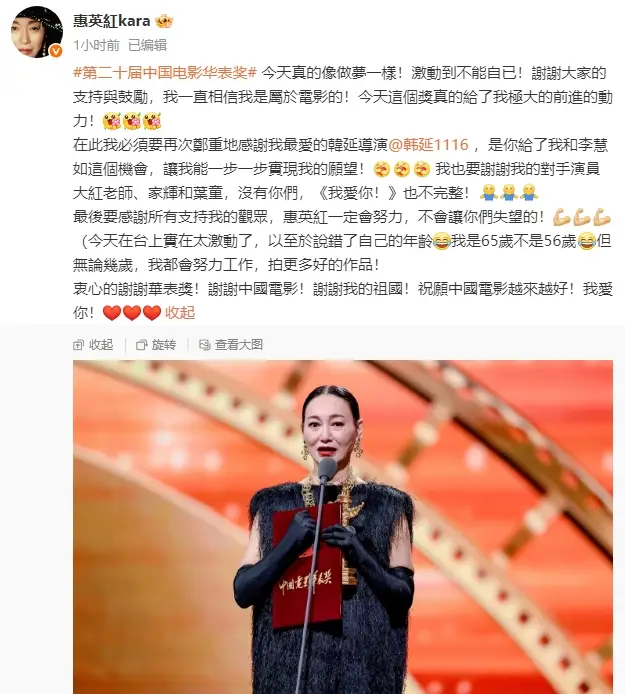Click the orange verified badge on avatar
The width and height of the screenshot is (625, 694).
point(55,51)
